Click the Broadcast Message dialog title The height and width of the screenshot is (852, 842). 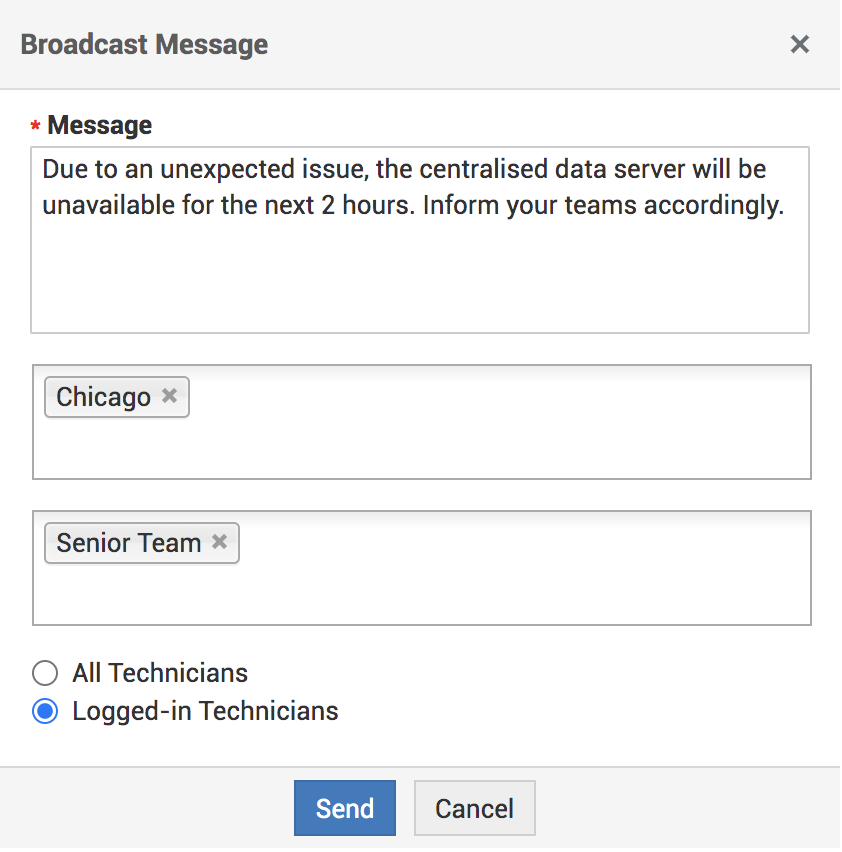coord(144,45)
